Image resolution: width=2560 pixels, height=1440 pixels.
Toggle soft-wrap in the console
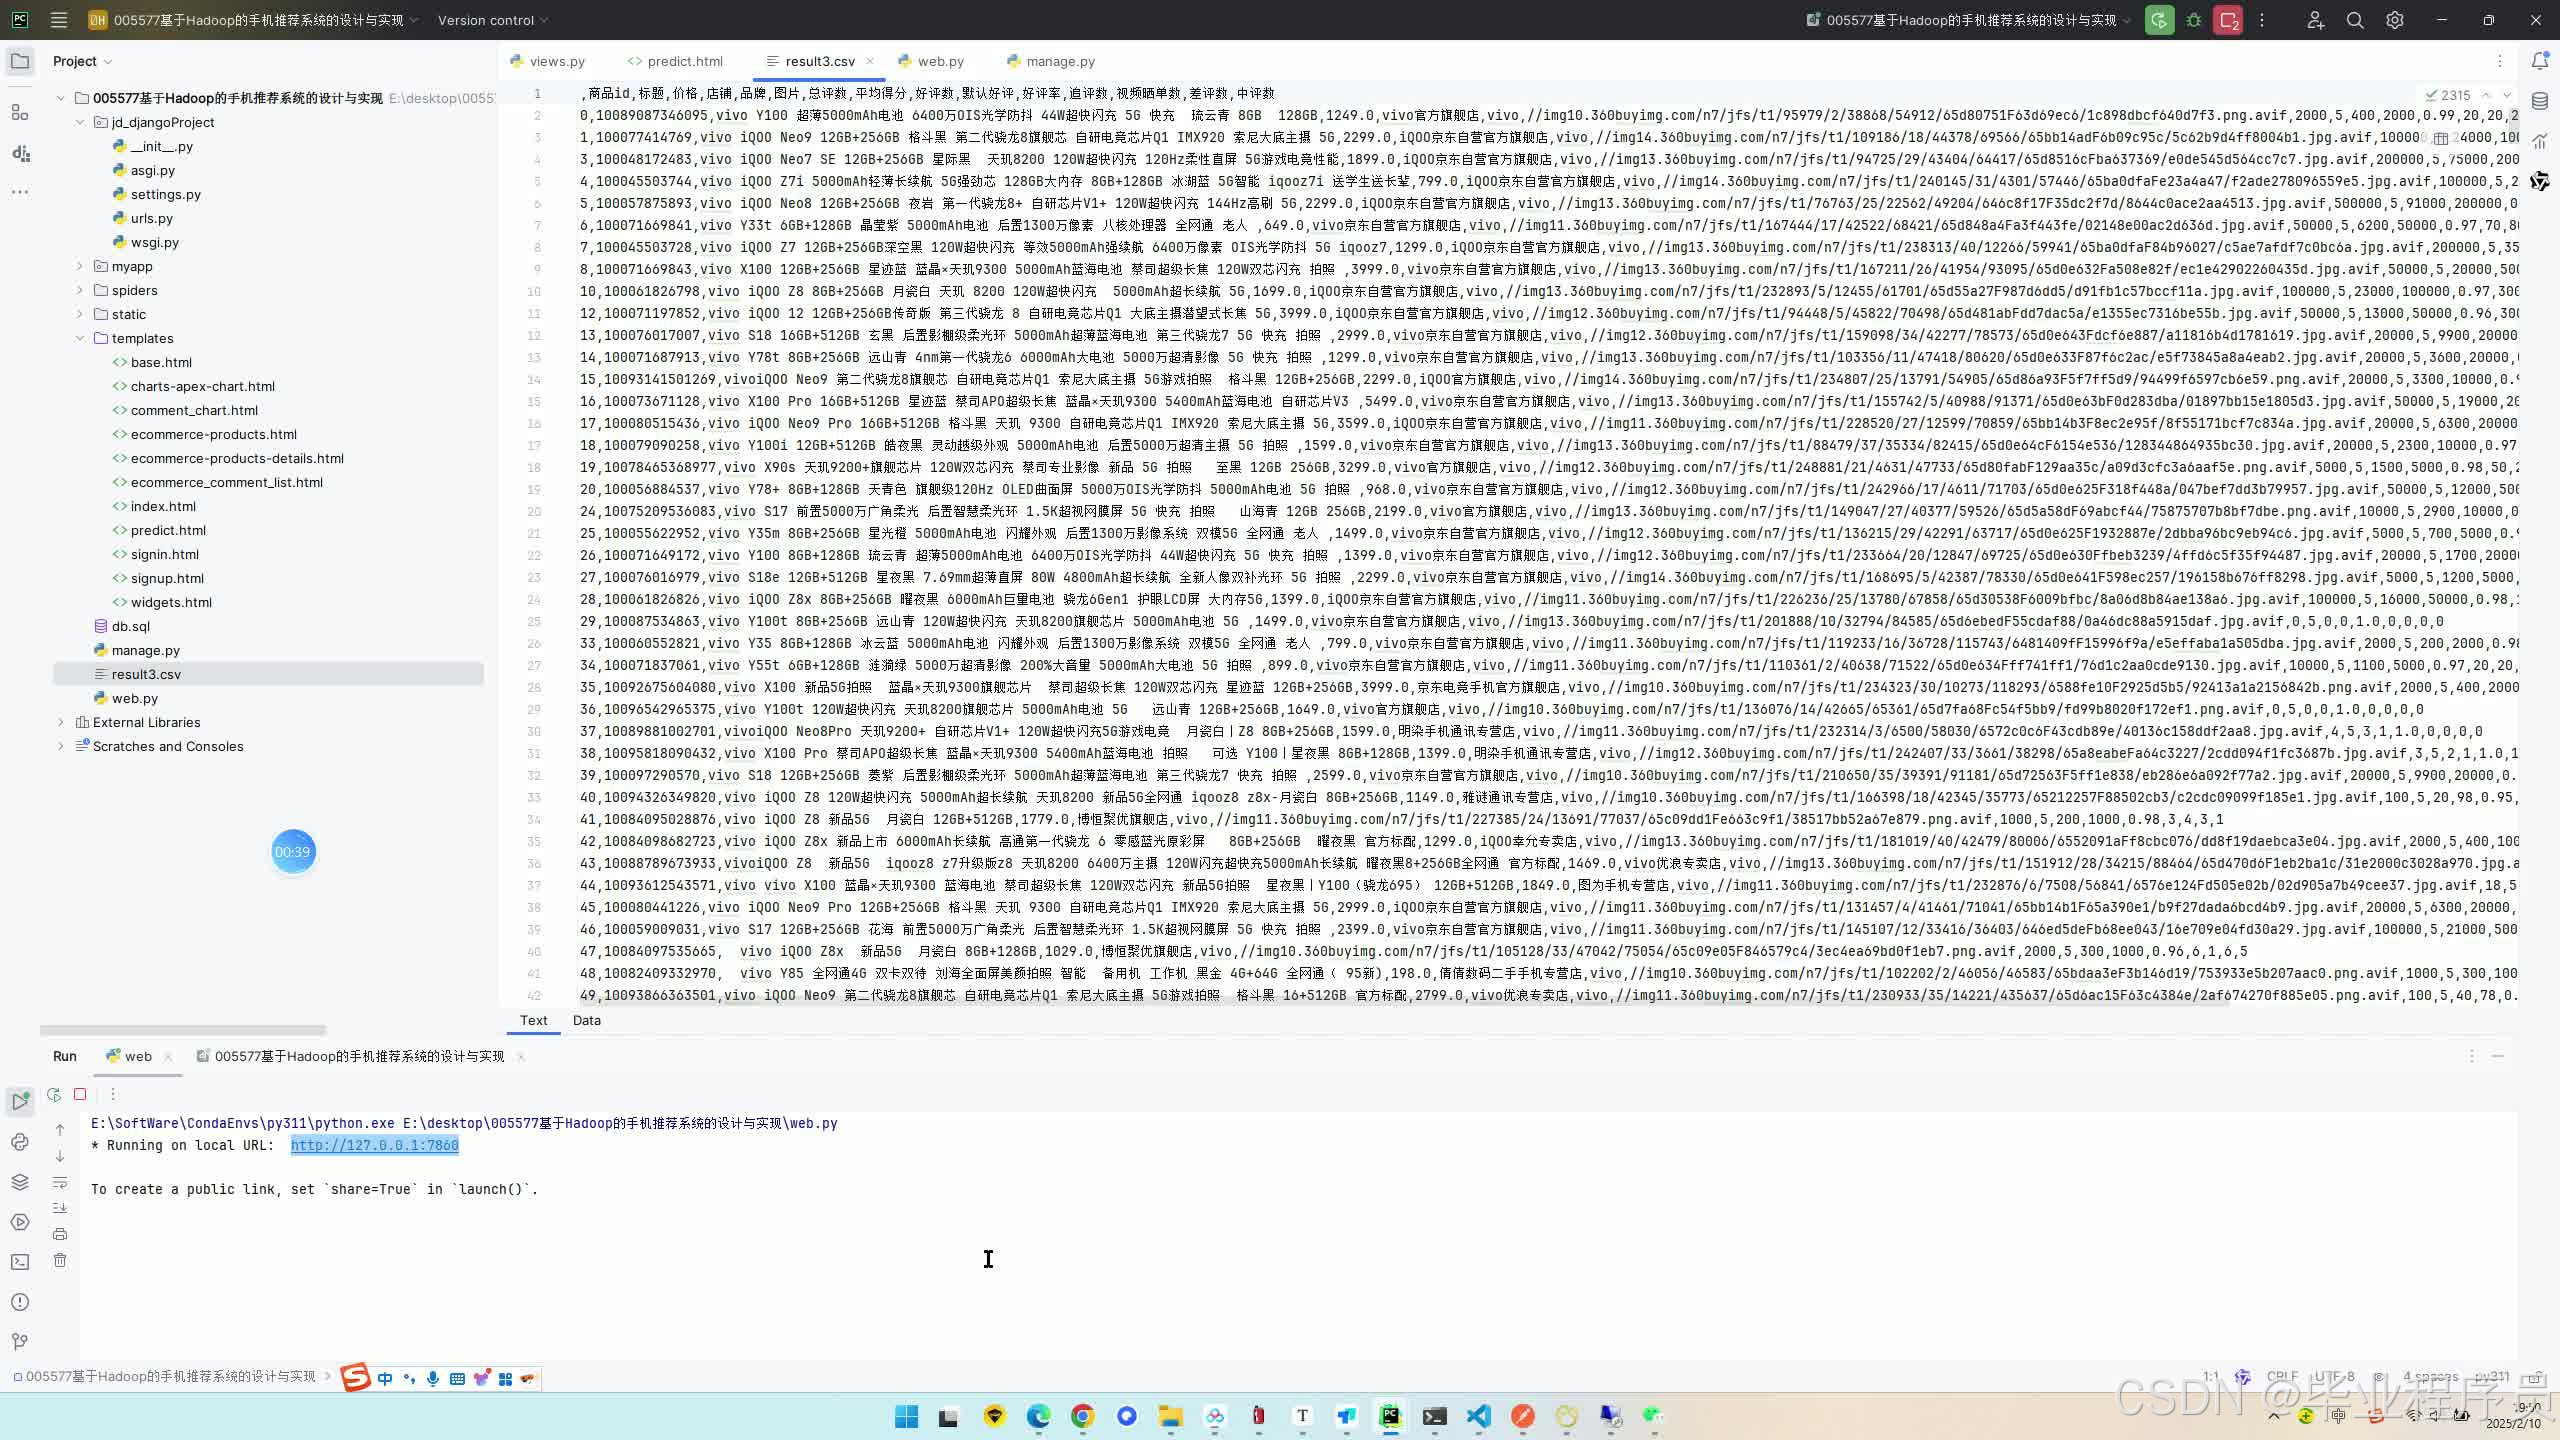tap(60, 1182)
